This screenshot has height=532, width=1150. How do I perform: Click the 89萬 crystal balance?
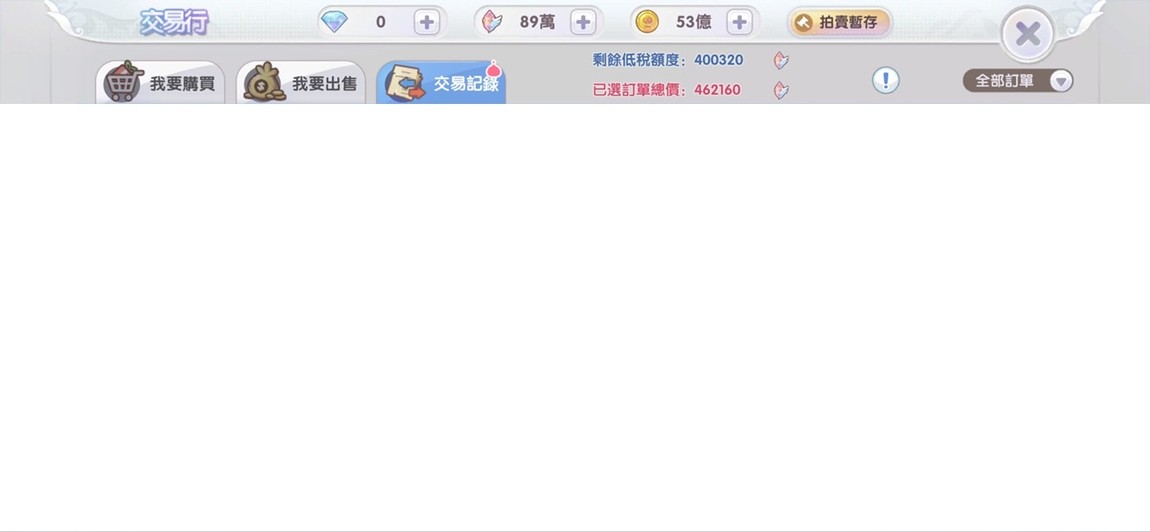click(537, 22)
